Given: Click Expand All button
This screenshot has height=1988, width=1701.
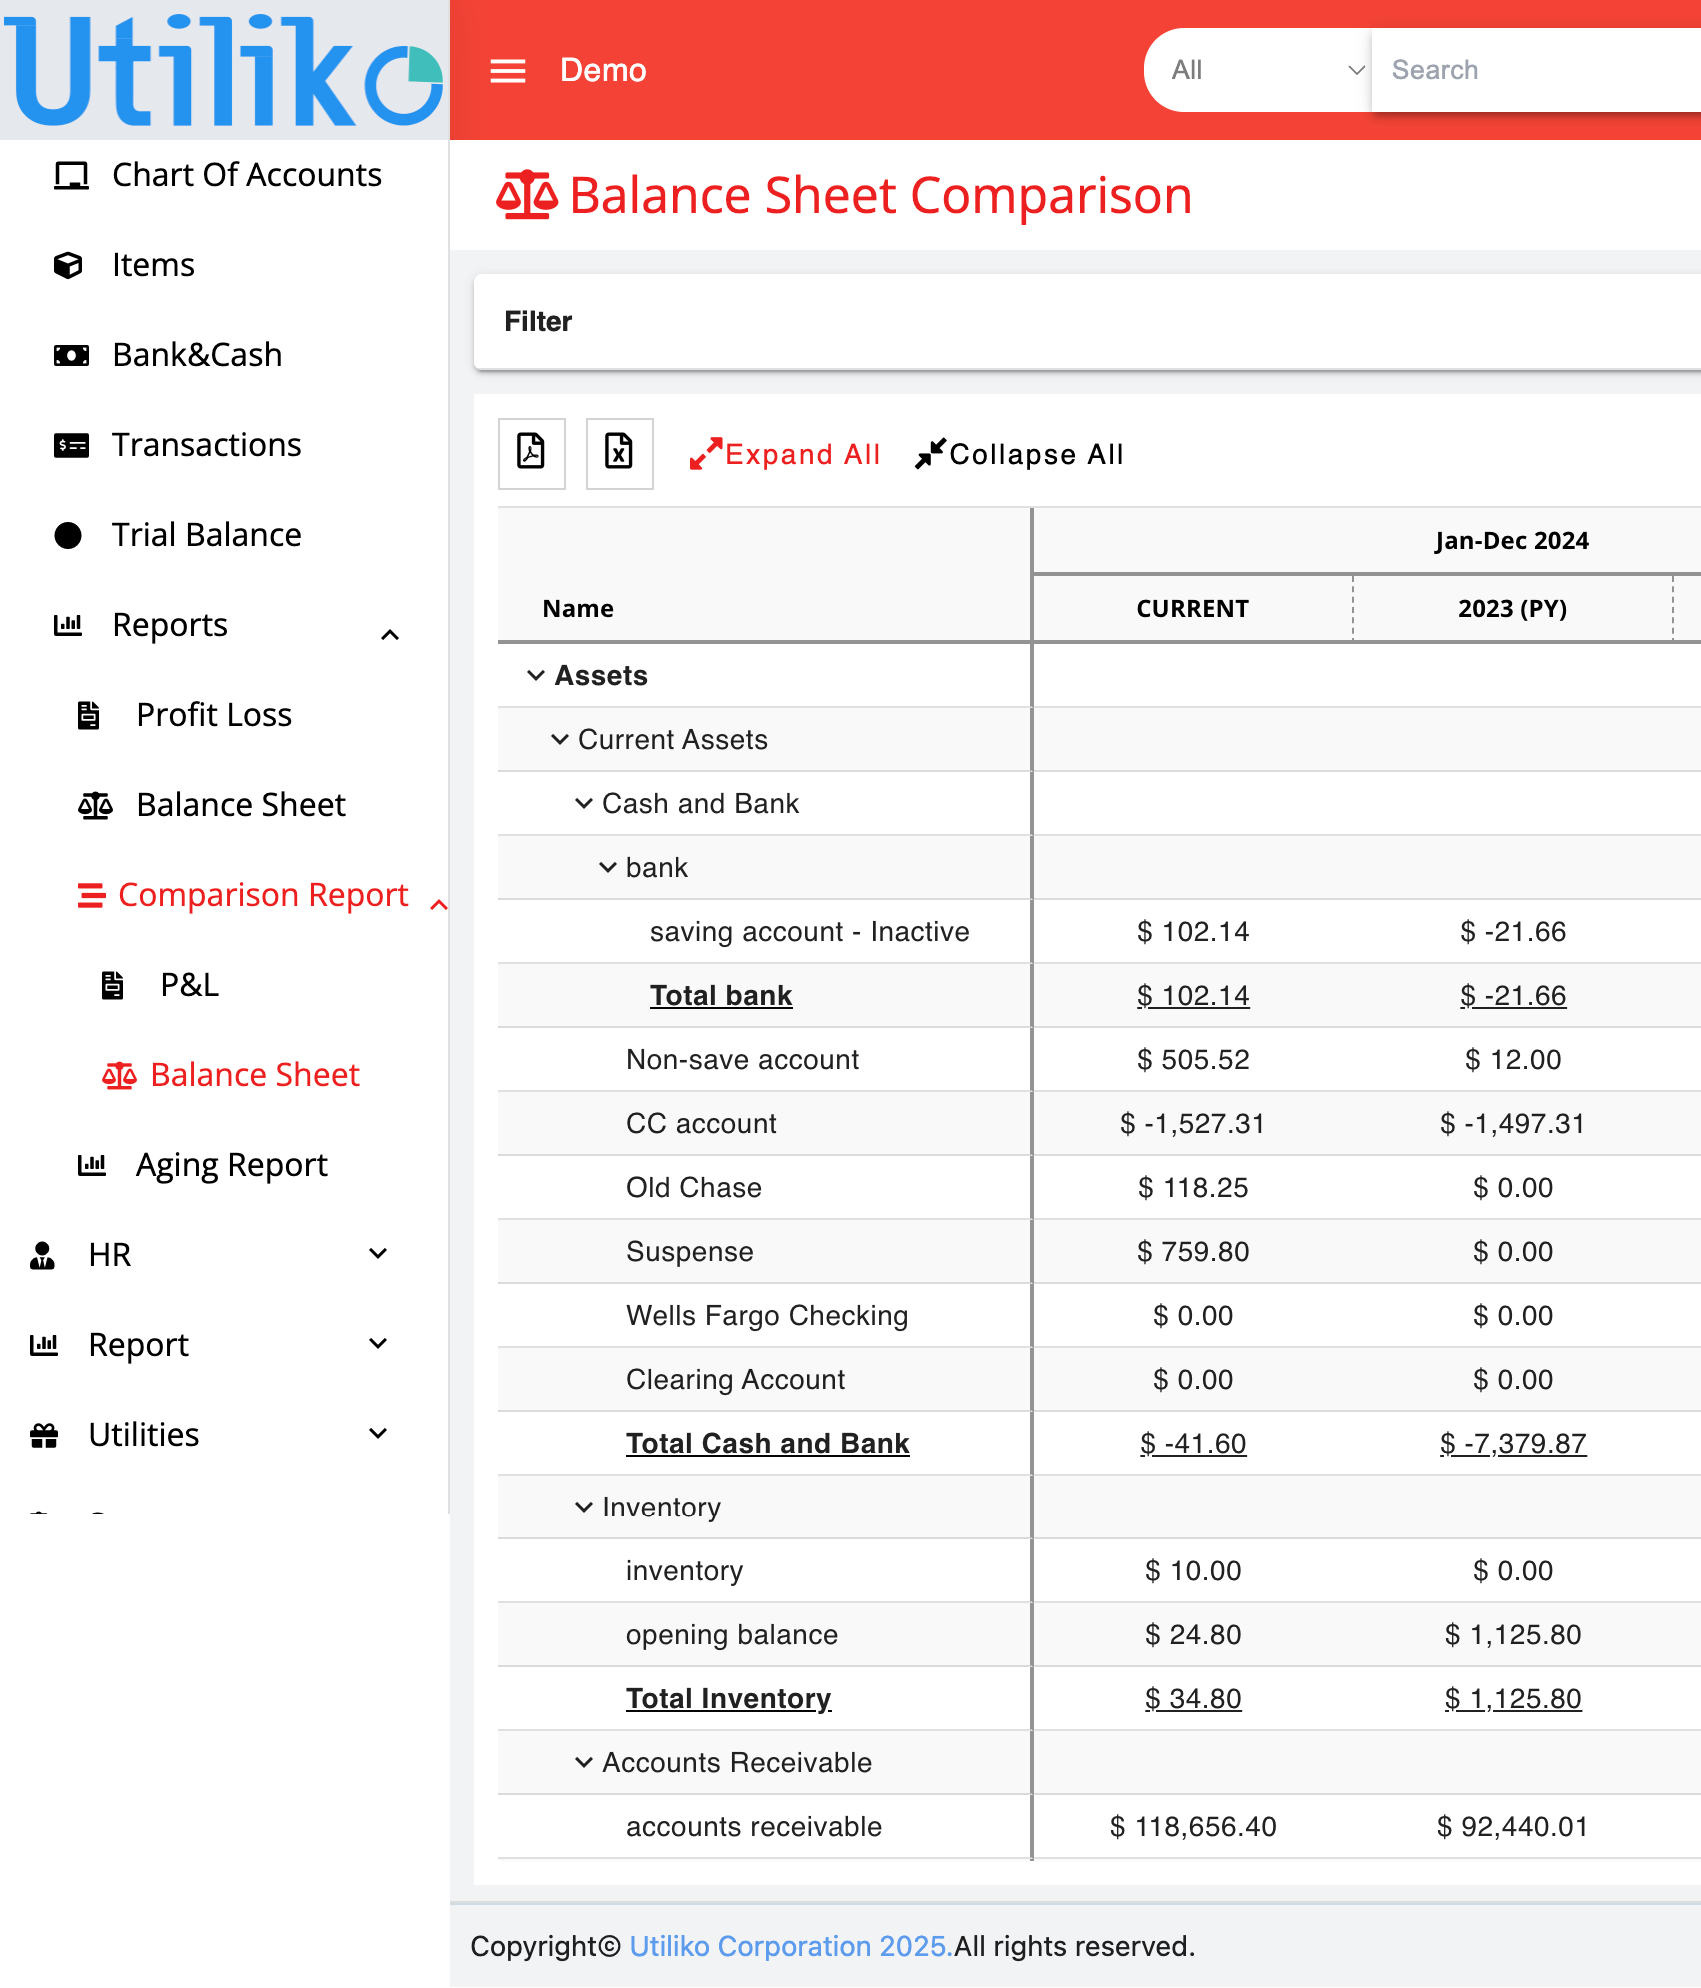Looking at the screenshot, I should click(x=785, y=454).
